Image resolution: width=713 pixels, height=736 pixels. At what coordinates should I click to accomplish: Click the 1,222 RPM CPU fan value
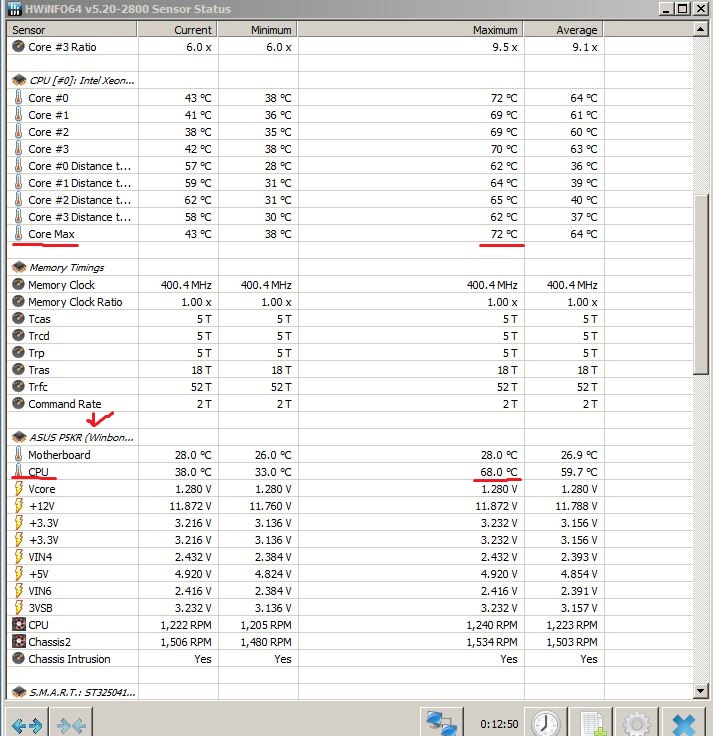[x=186, y=625]
